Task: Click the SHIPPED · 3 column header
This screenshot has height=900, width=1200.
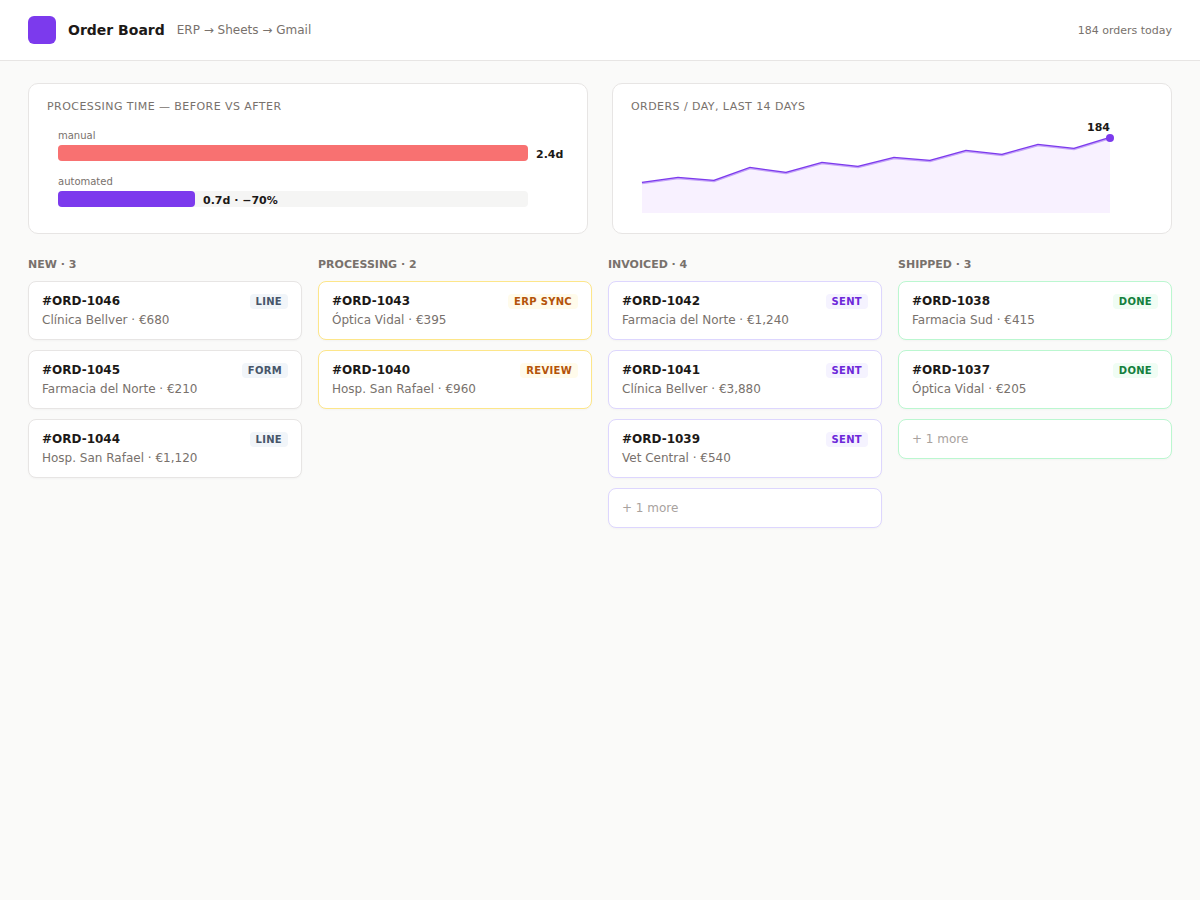Action: 934,264
